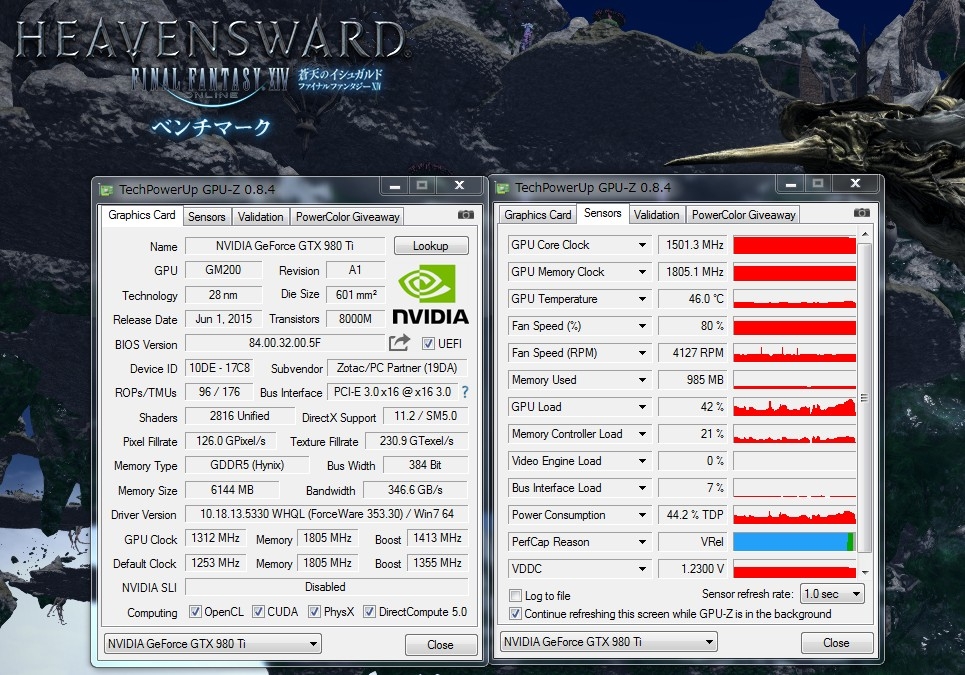Click GPU-Z title icon in left window
Image resolution: width=965 pixels, height=675 pixels.
tap(106, 190)
